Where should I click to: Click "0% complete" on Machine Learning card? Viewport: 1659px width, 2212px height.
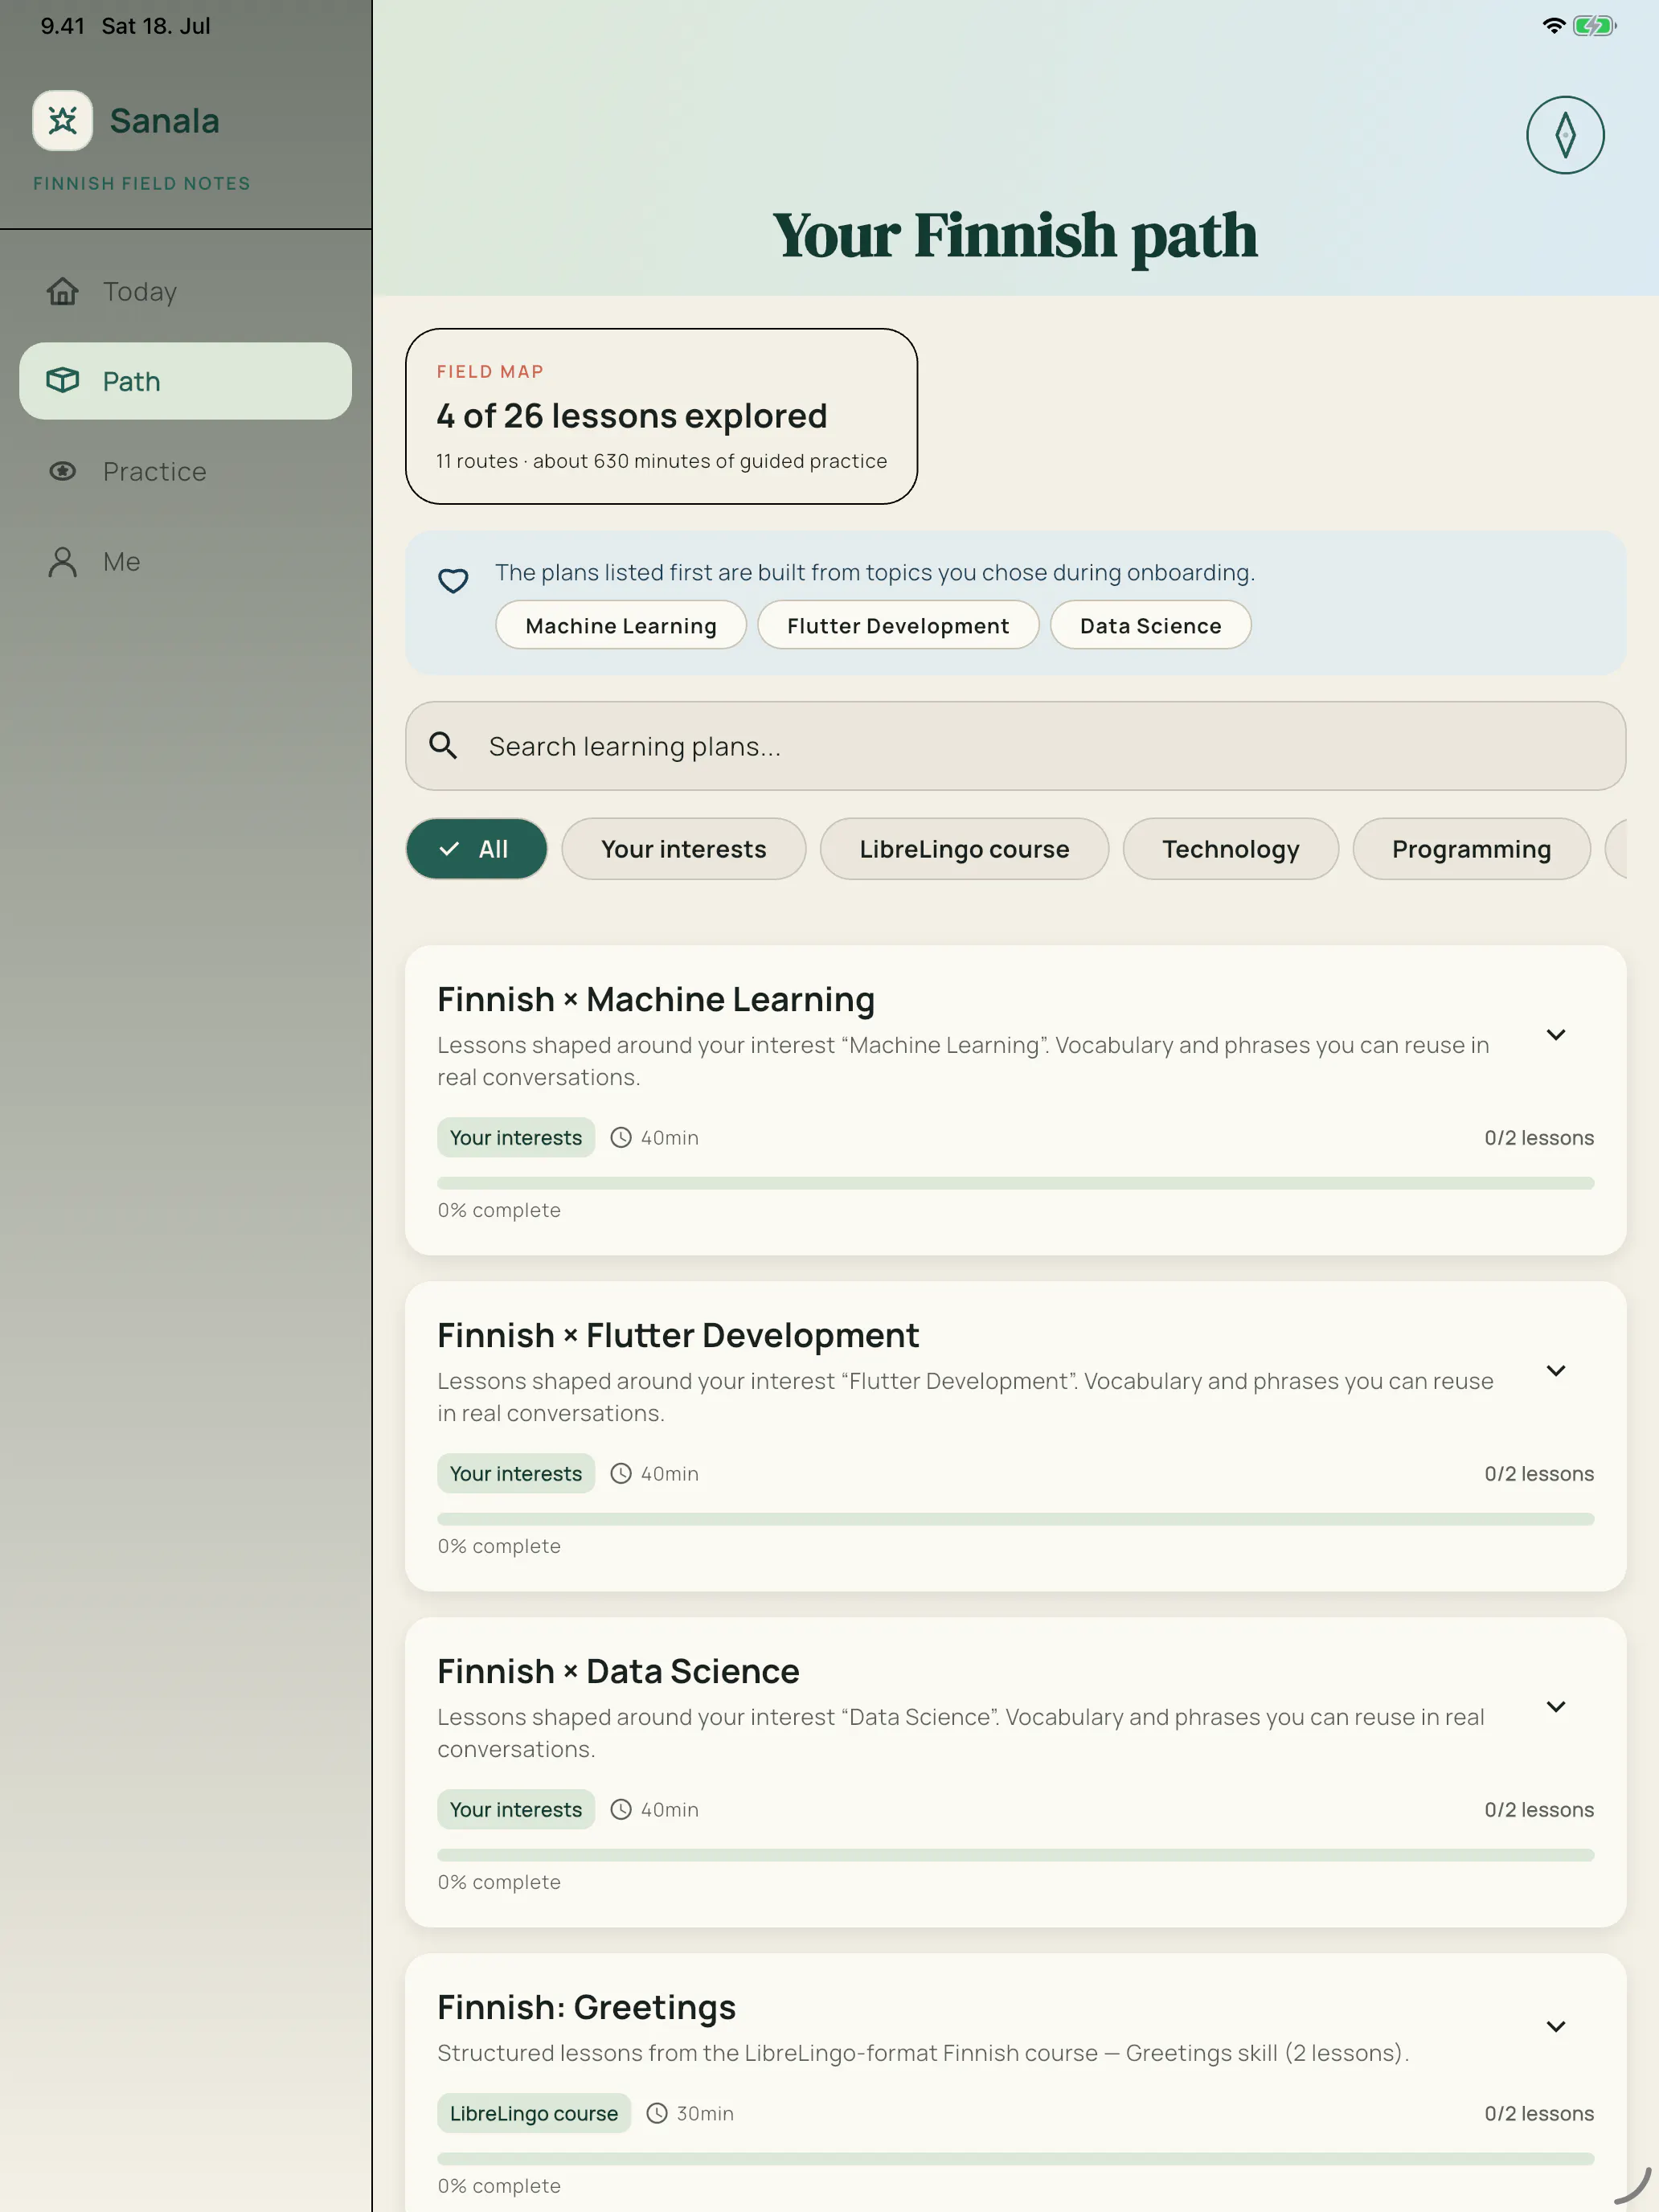pos(499,1210)
